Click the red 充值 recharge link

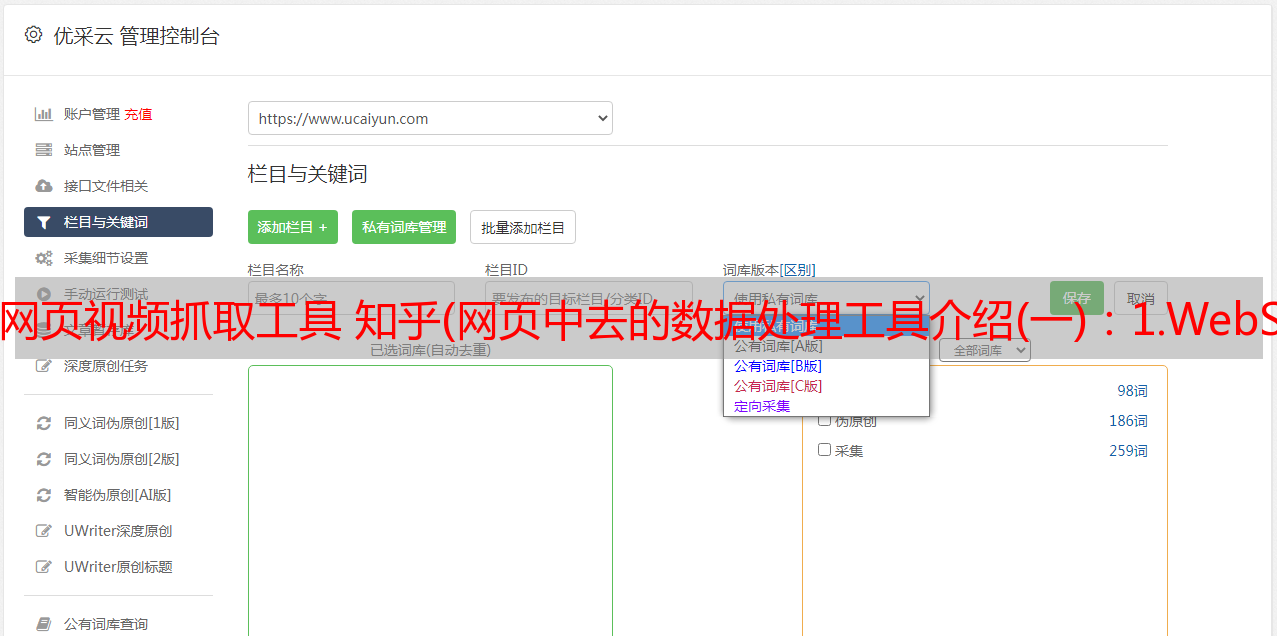coord(138,114)
